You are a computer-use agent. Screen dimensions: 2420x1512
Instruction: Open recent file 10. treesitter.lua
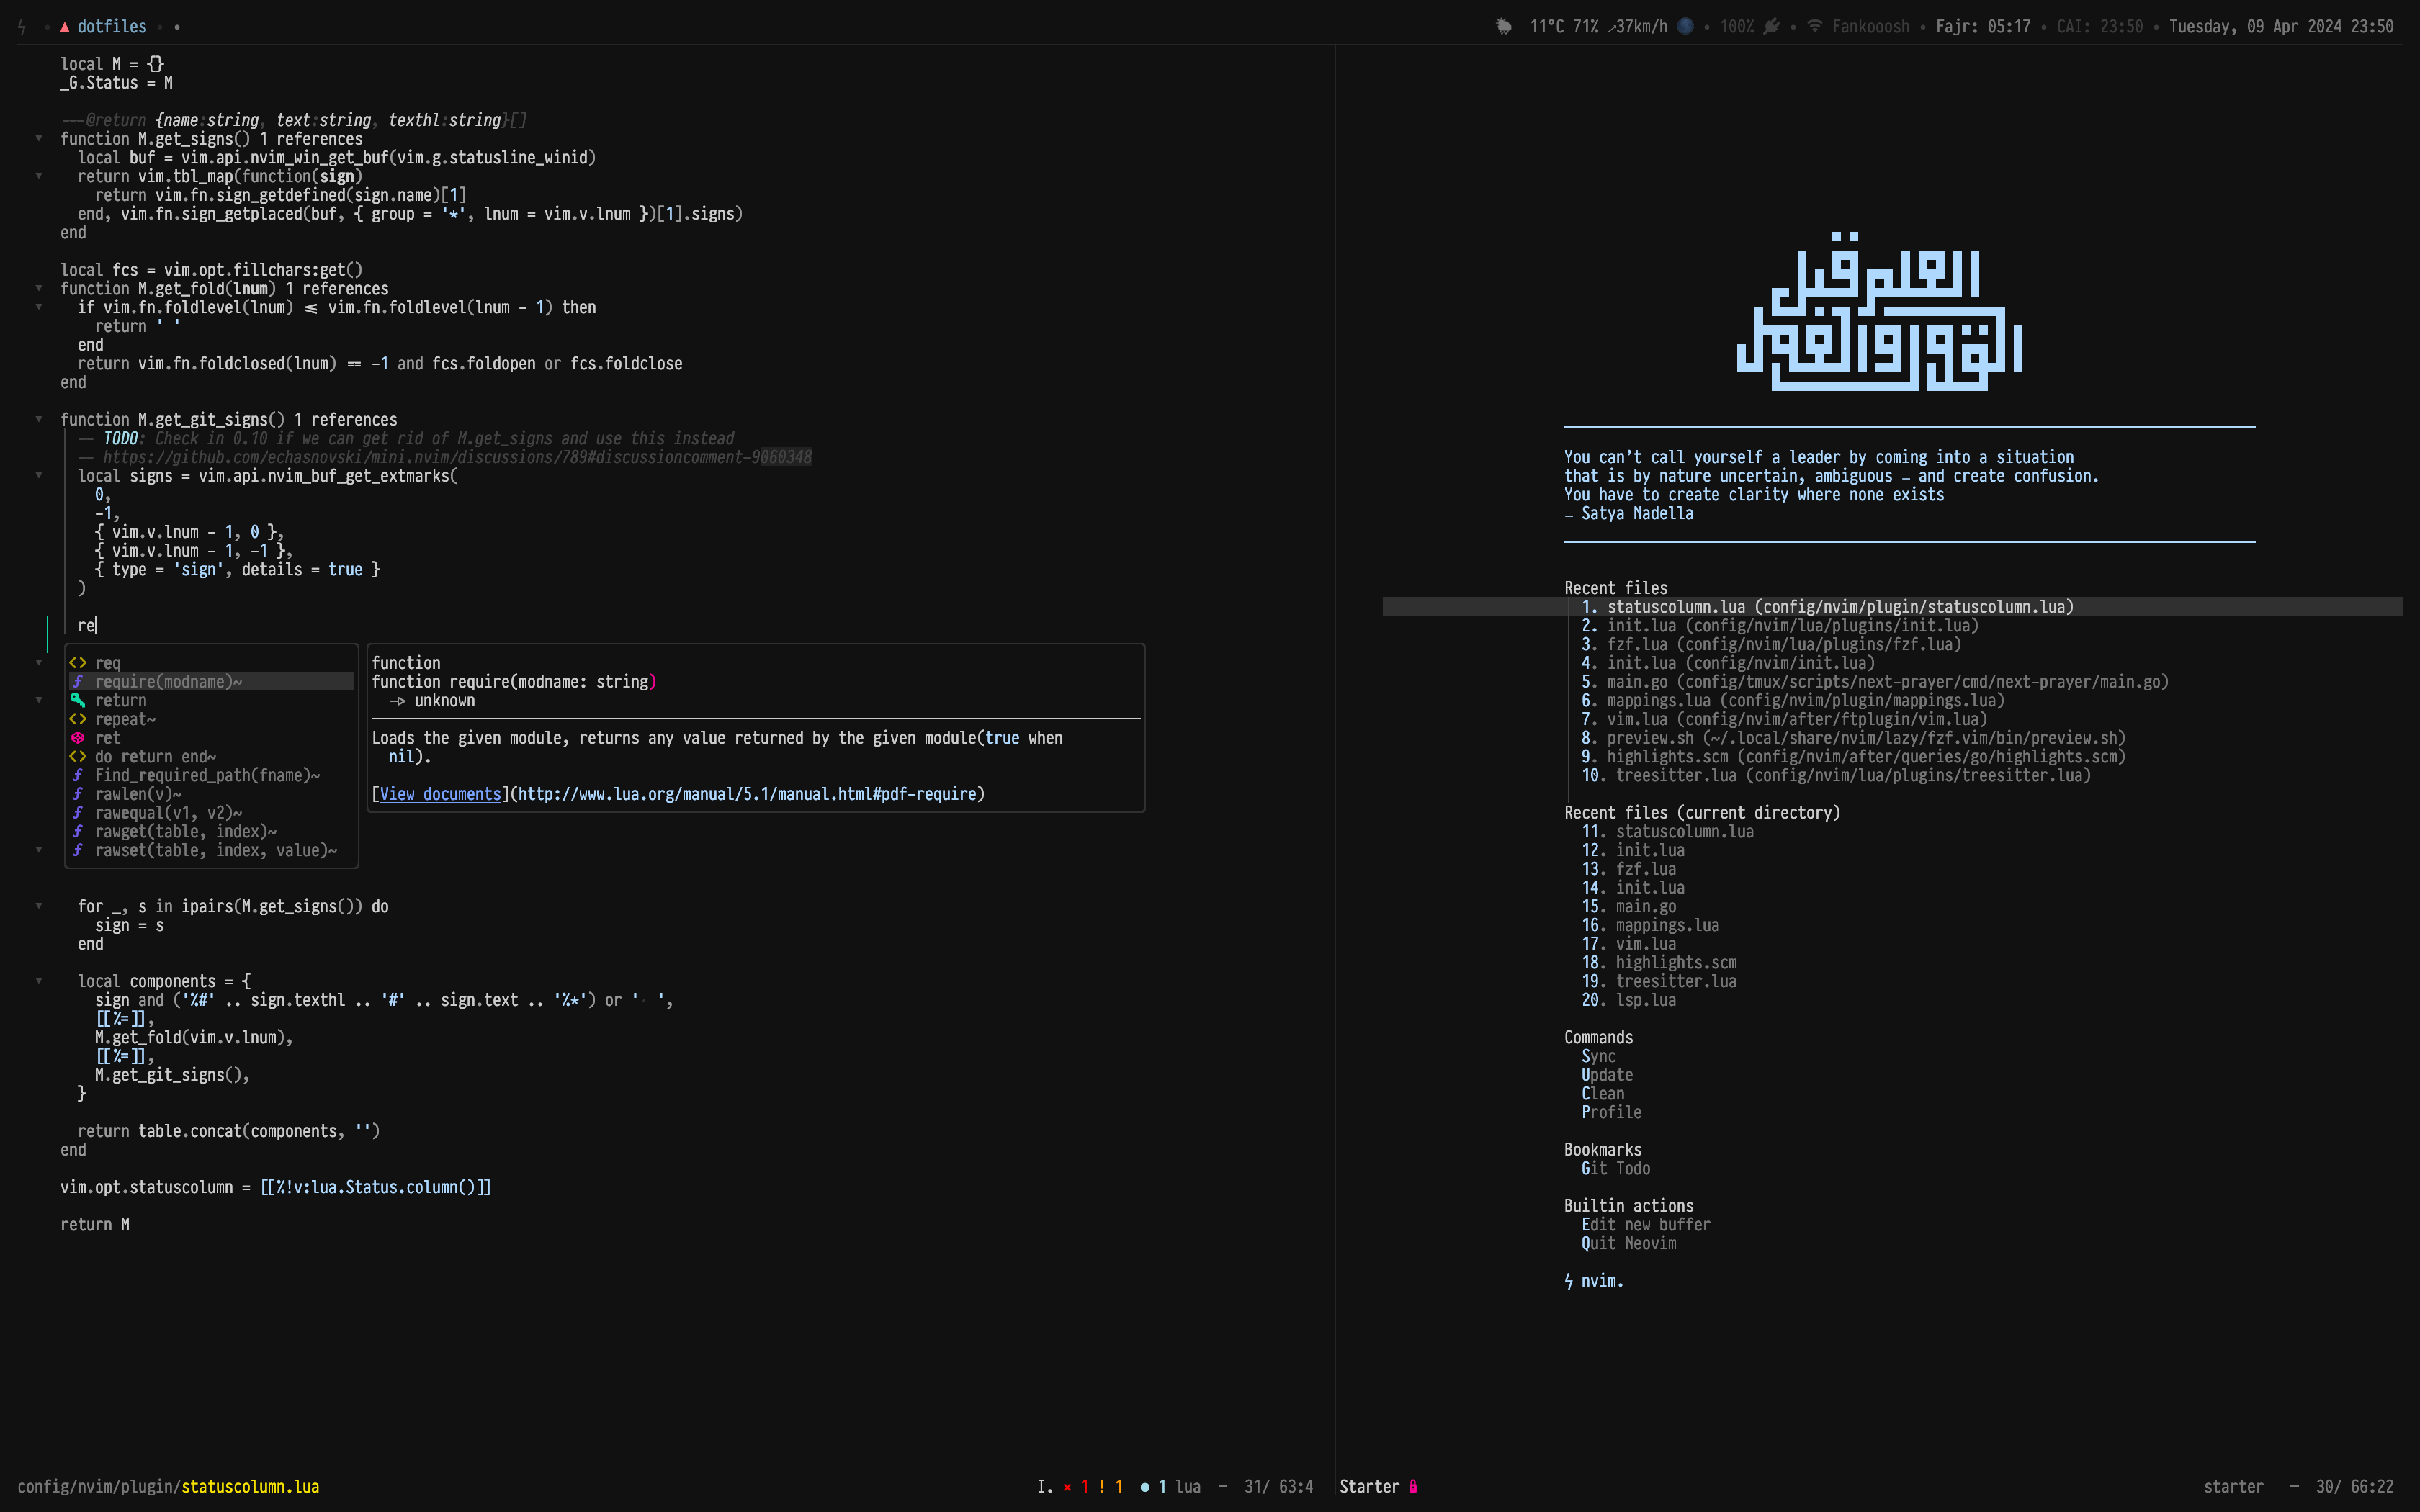pyautogui.click(x=1836, y=776)
